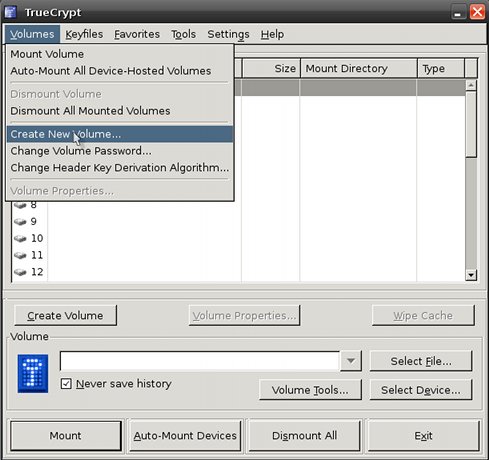
Task: Click the Auto-Mount Devices button
Action: point(185,435)
